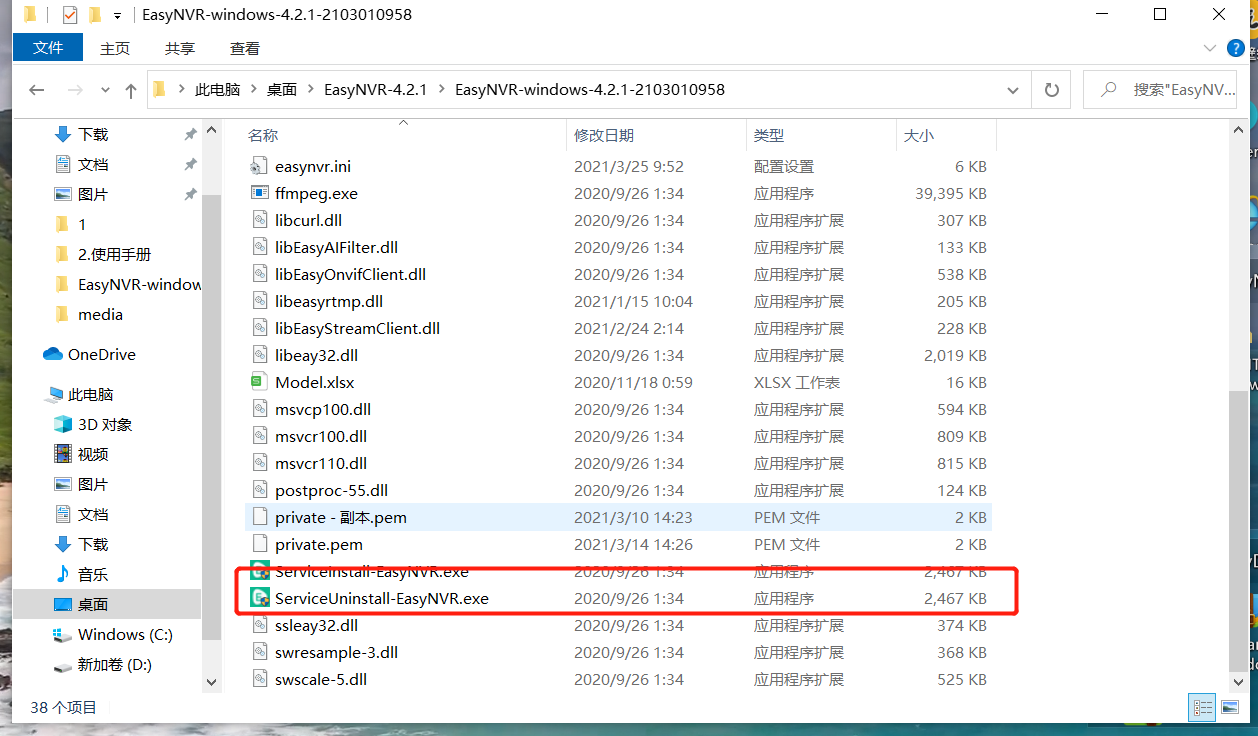1258x736 pixels.
Task: Select 视频 under 此电脑
Action: coord(93,454)
